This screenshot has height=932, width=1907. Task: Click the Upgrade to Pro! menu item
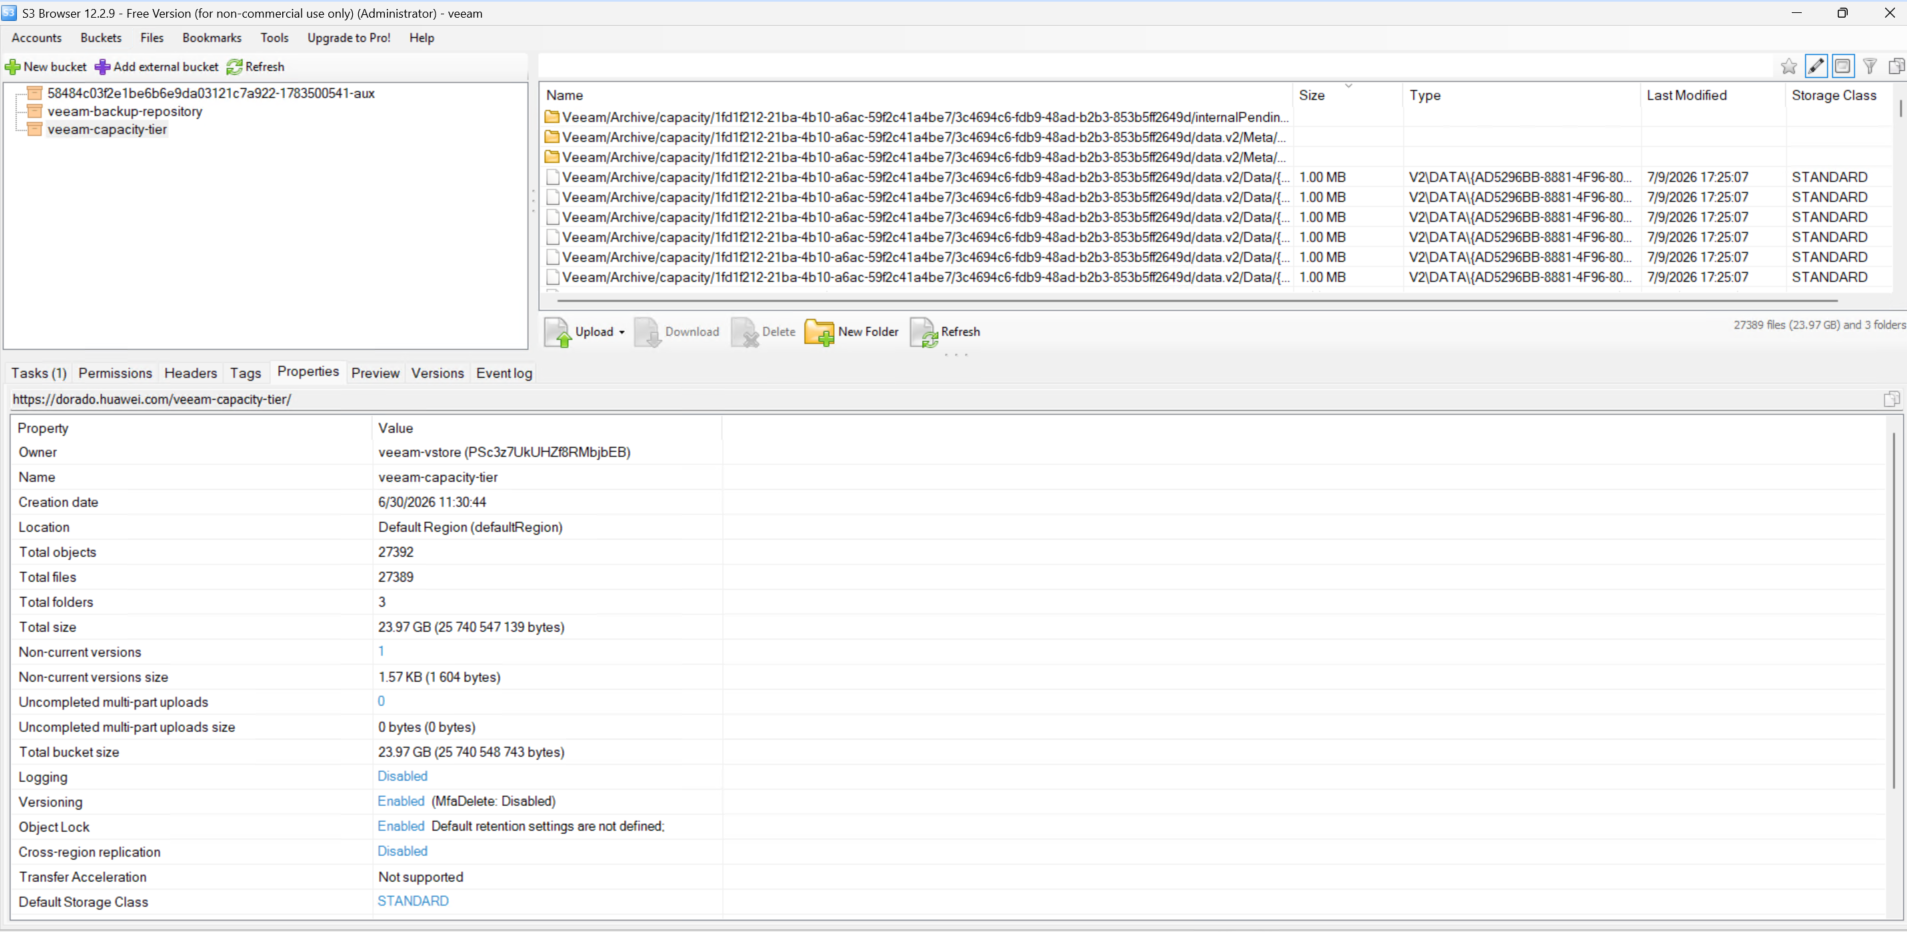(349, 38)
